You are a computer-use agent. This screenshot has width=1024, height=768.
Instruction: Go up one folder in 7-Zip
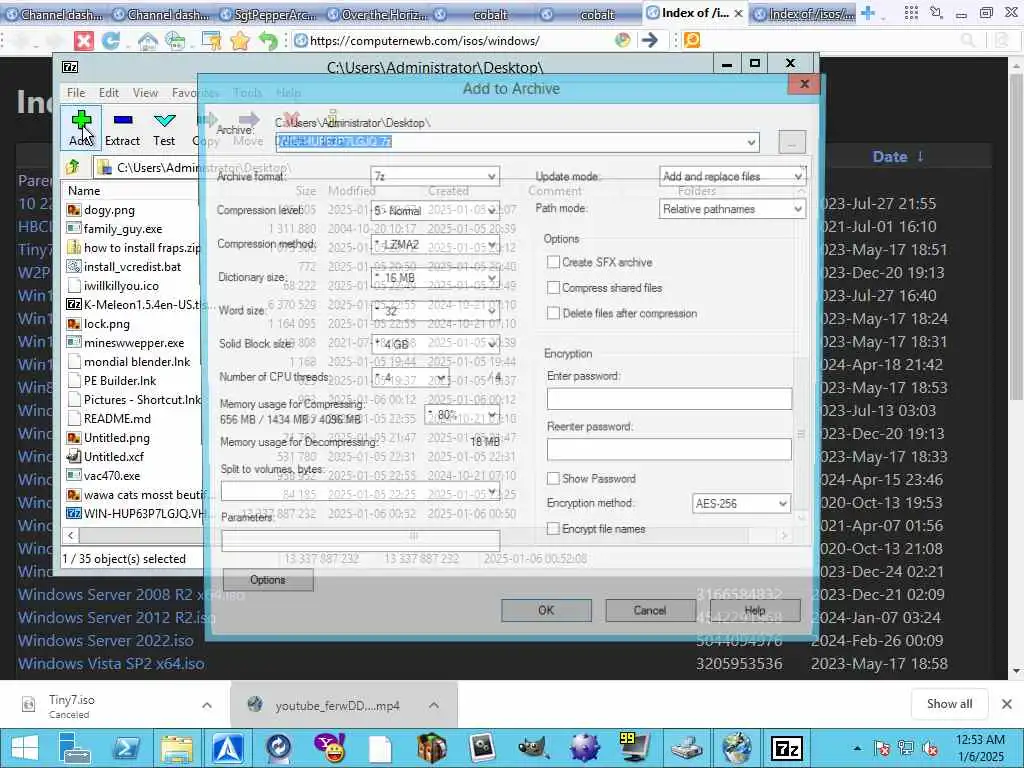(x=72, y=167)
